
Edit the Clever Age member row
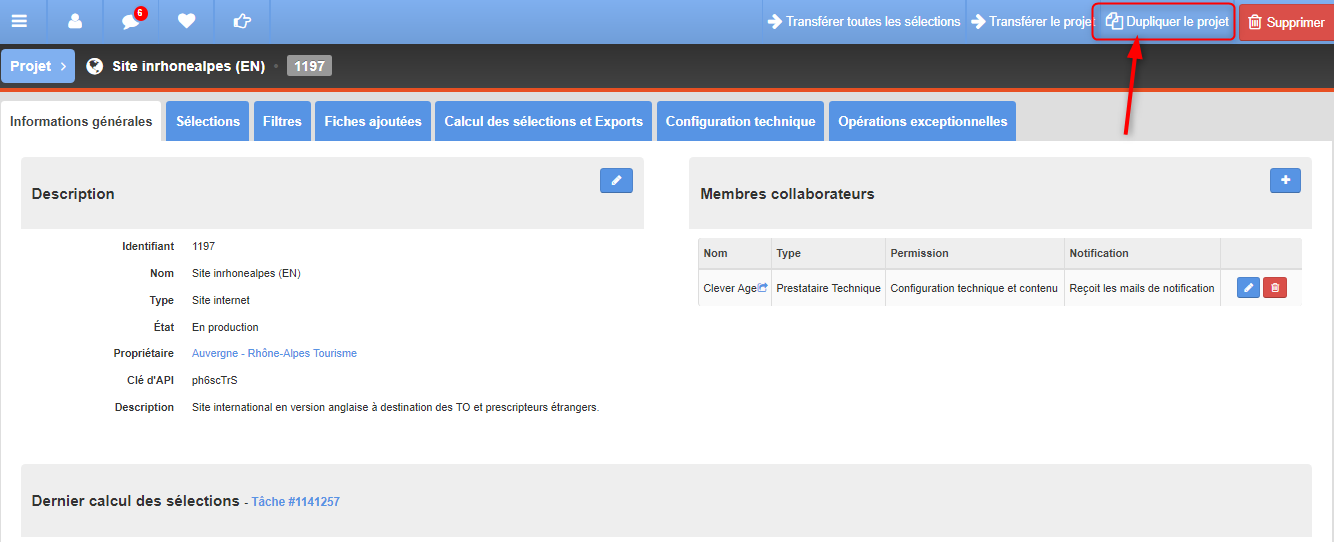[1248, 288]
